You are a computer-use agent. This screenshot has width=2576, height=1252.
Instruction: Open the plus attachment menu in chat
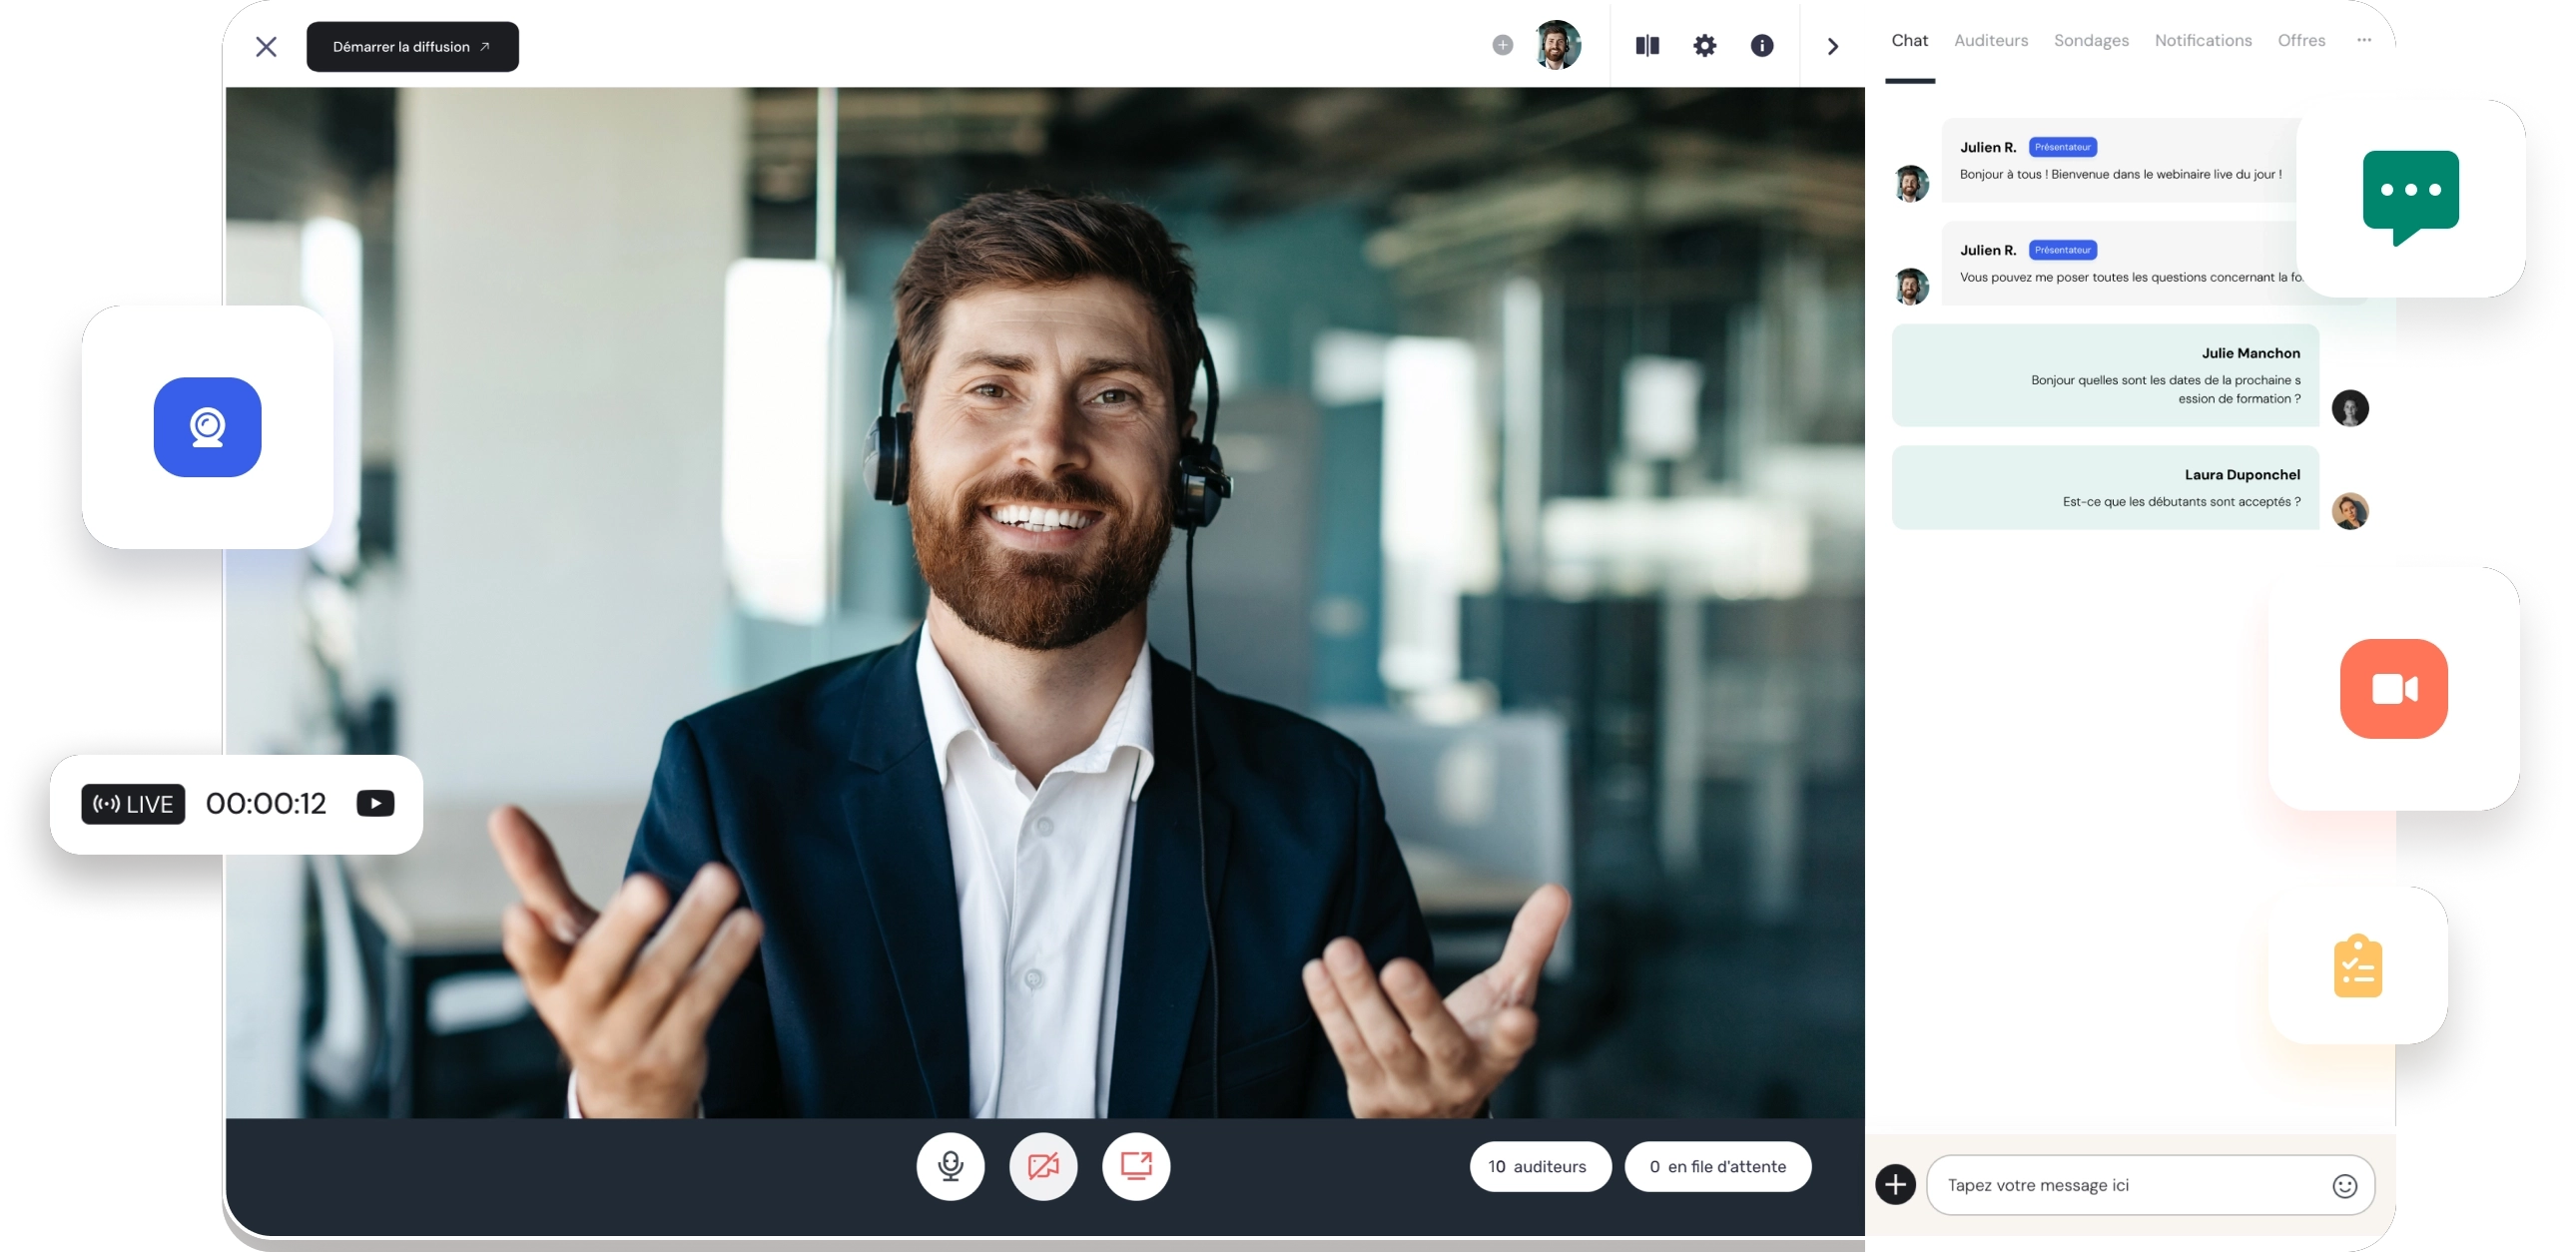coord(1895,1184)
